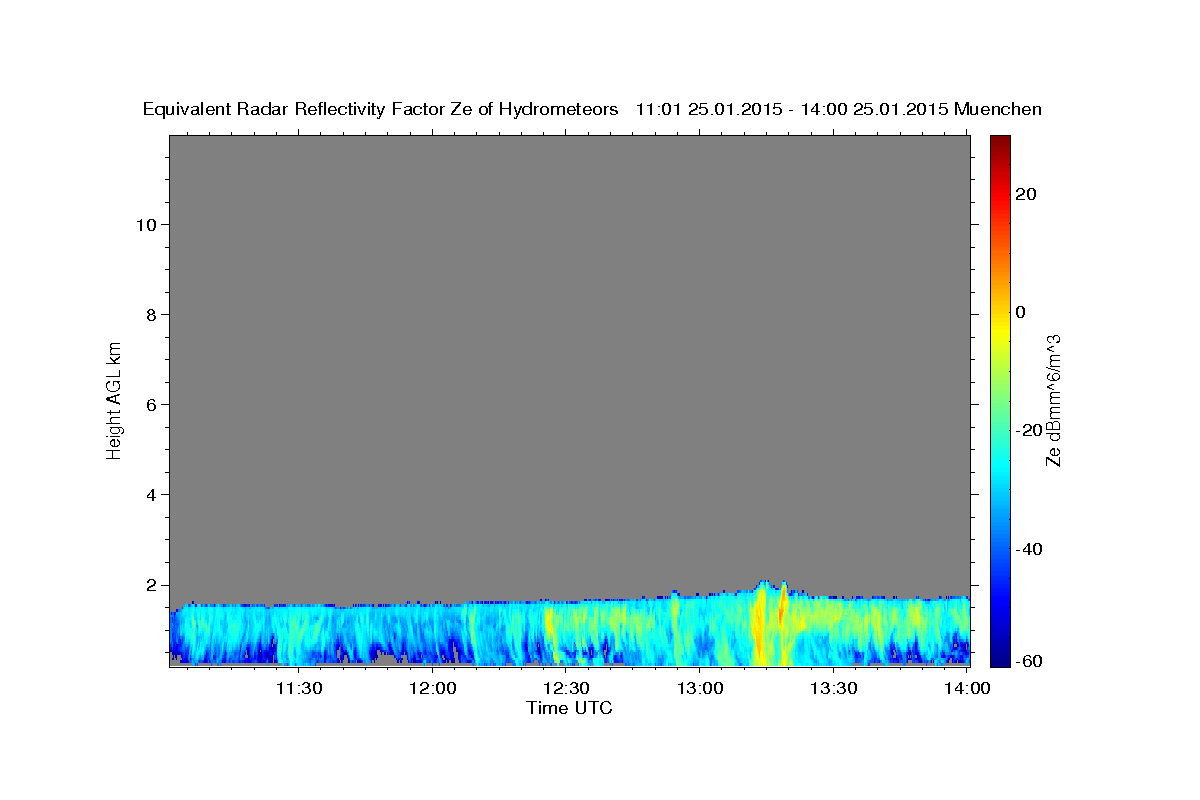
Task: Click the 12:00 time tick label
Action: point(433,688)
